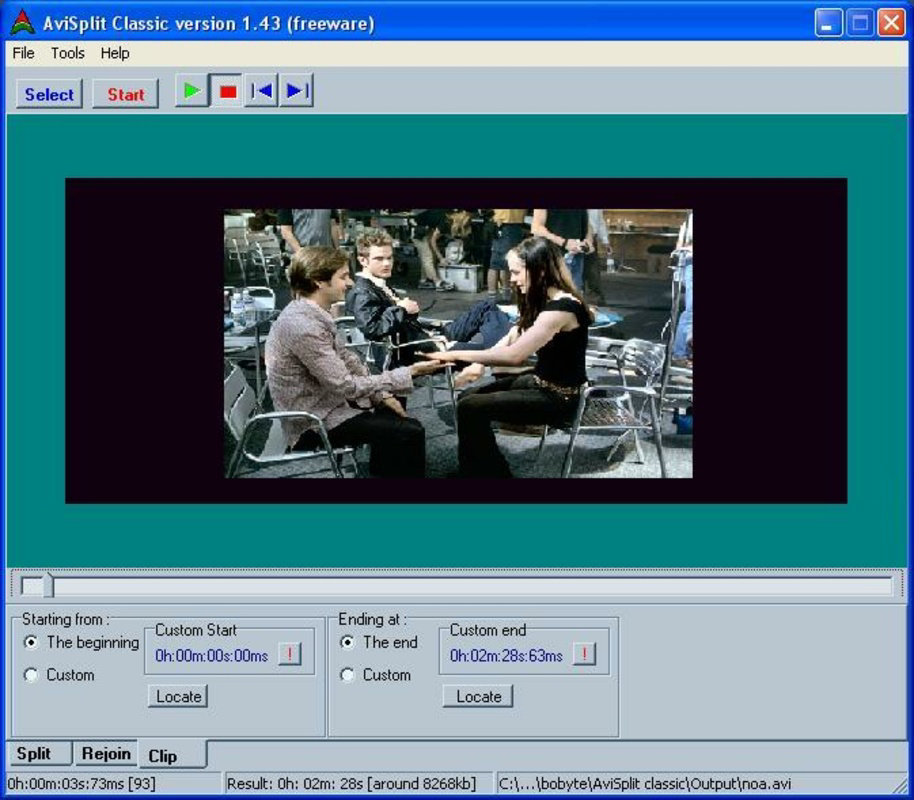Choose Custom under Starting from
This screenshot has height=800, width=914.
tap(59, 675)
